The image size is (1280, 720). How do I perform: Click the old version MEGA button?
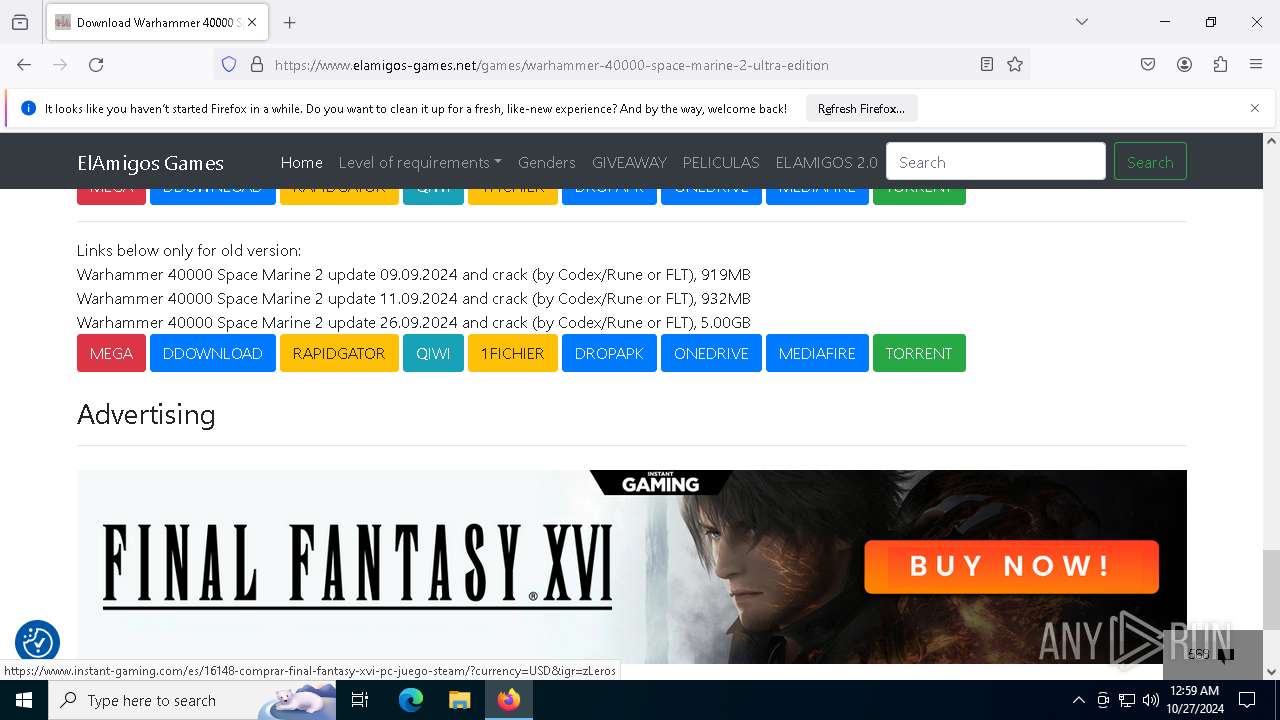point(111,353)
